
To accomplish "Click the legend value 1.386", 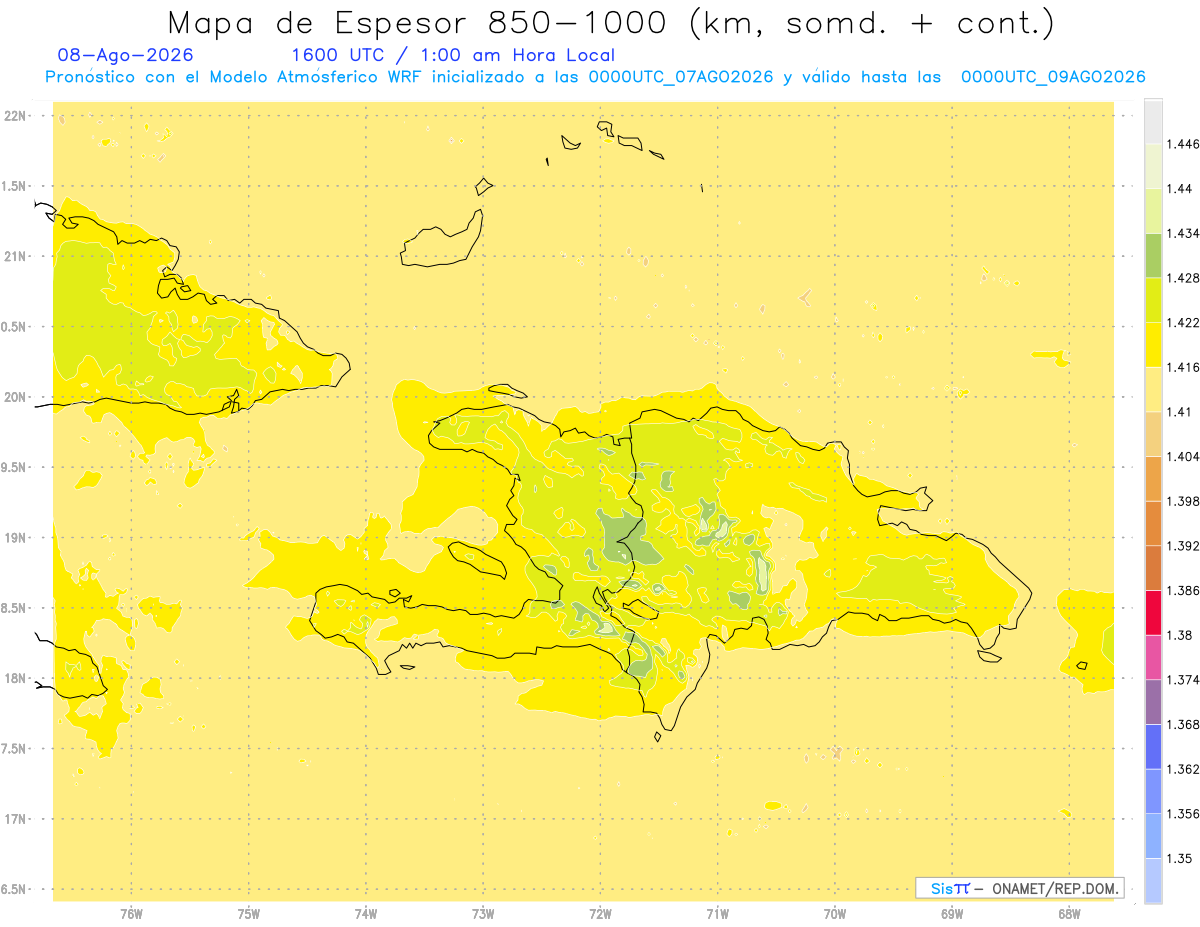I will coord(1185,590).
